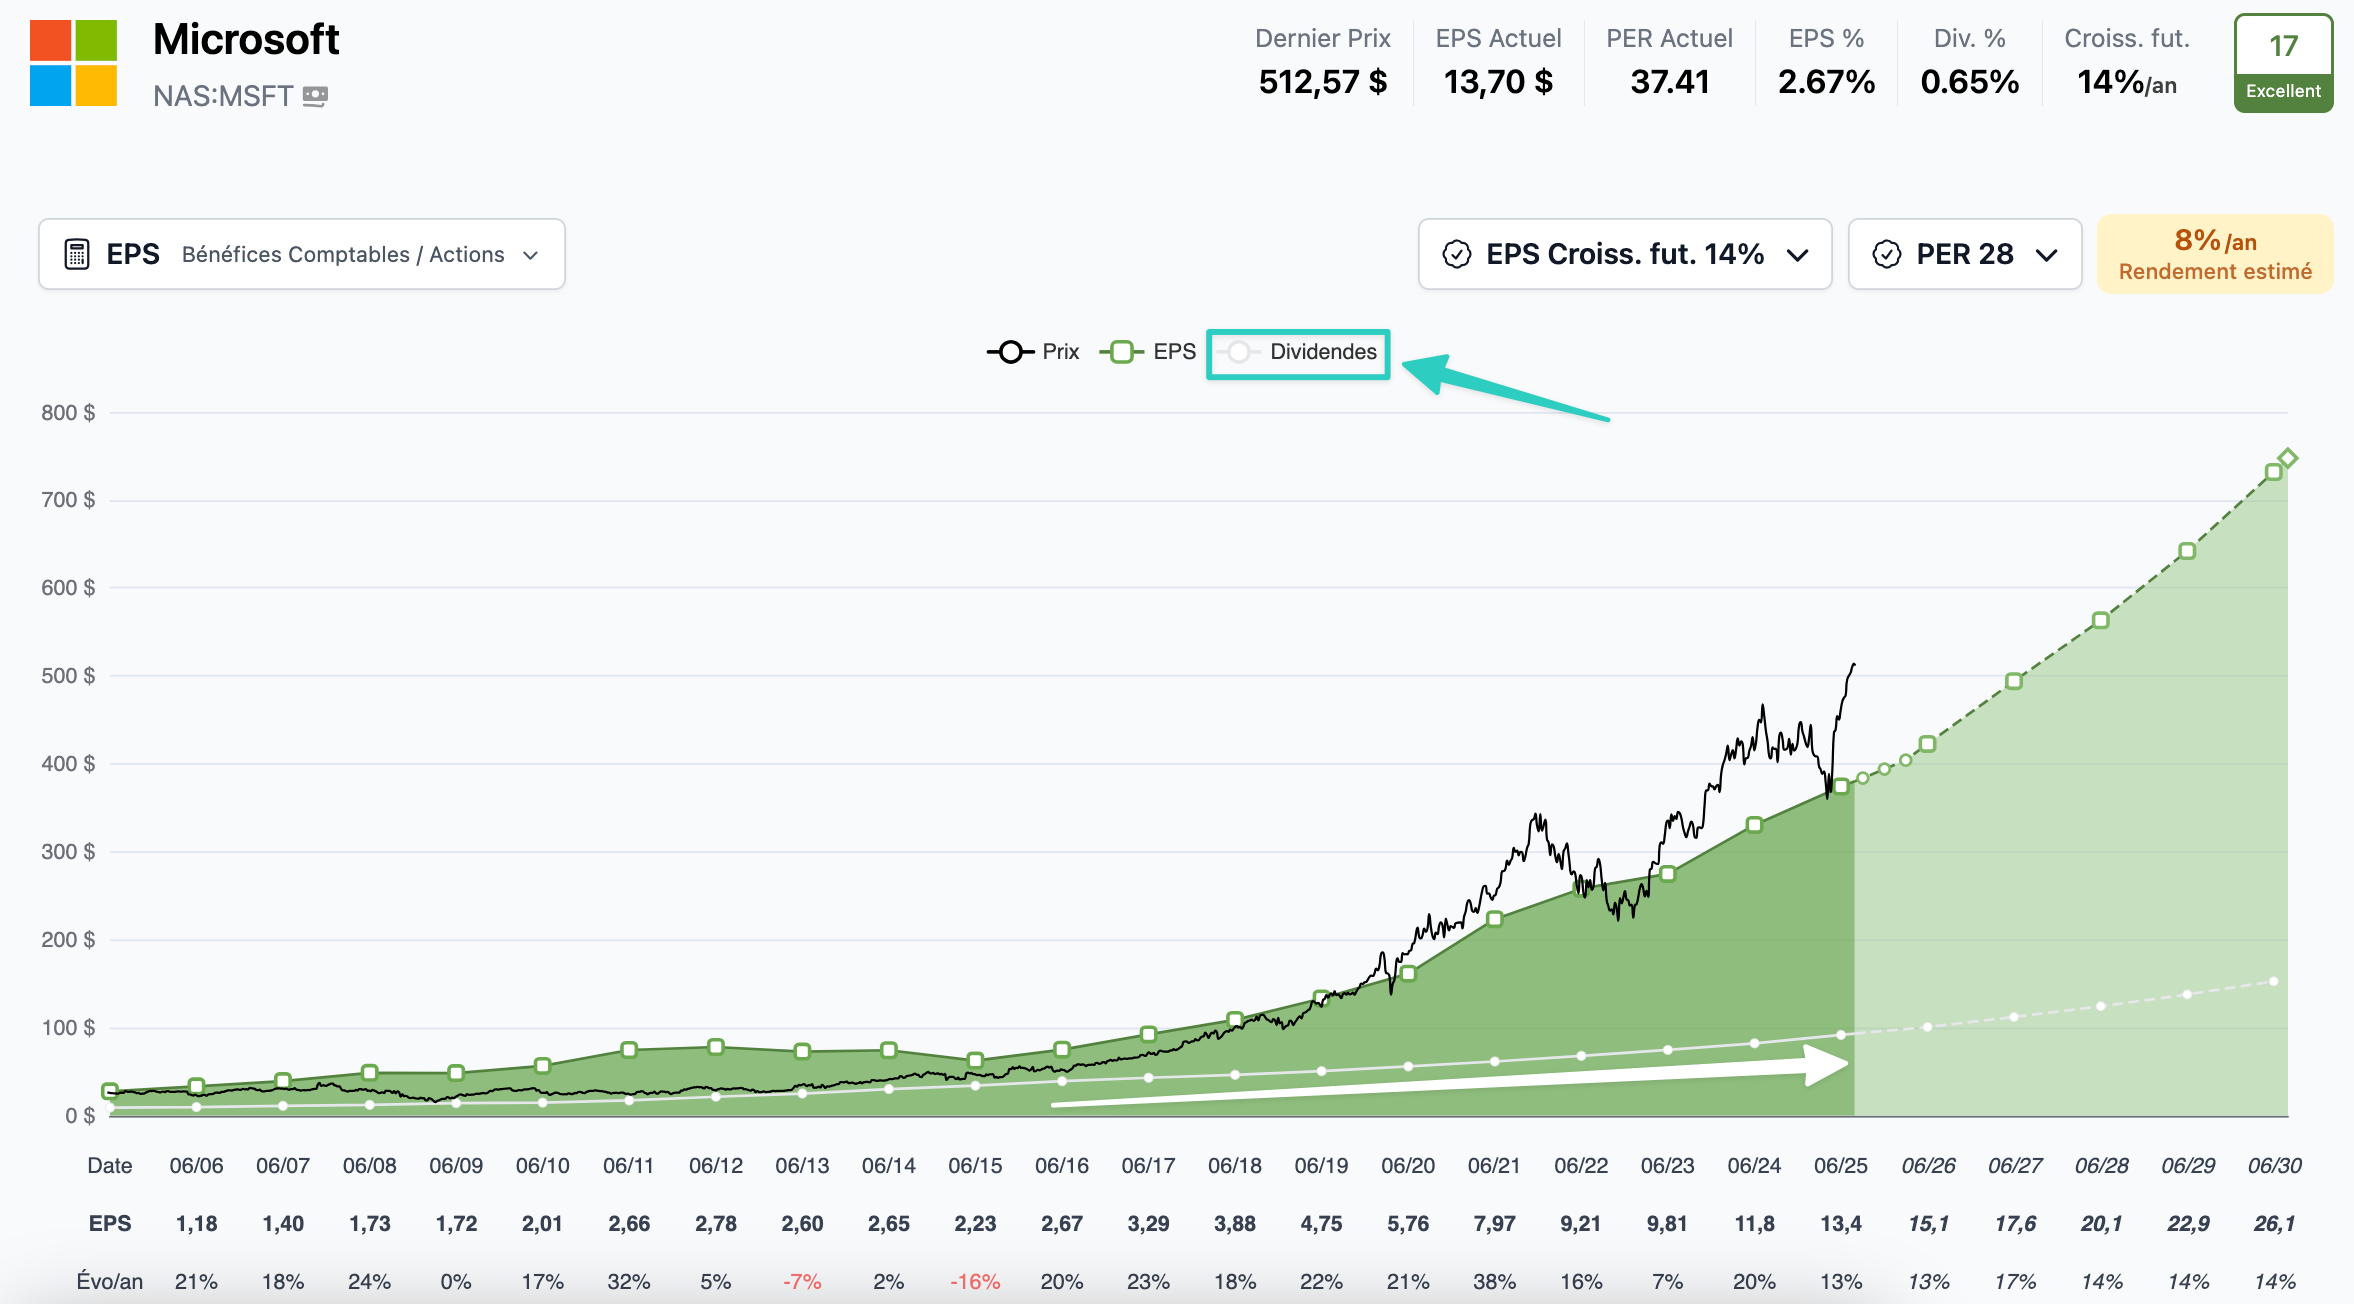Click the icon next to NAS:MSFT ticker
This screenshot has width=2354, height=1304.
click(315, 96)
